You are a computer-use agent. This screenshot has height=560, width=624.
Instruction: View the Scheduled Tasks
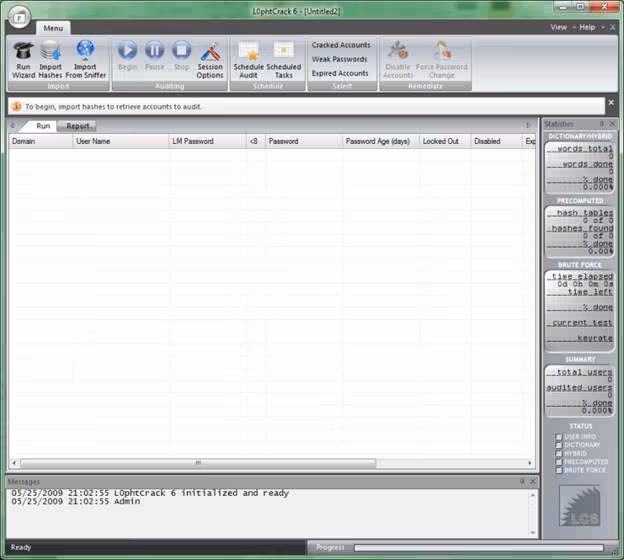pyautogui.click(x=284, y=60)
